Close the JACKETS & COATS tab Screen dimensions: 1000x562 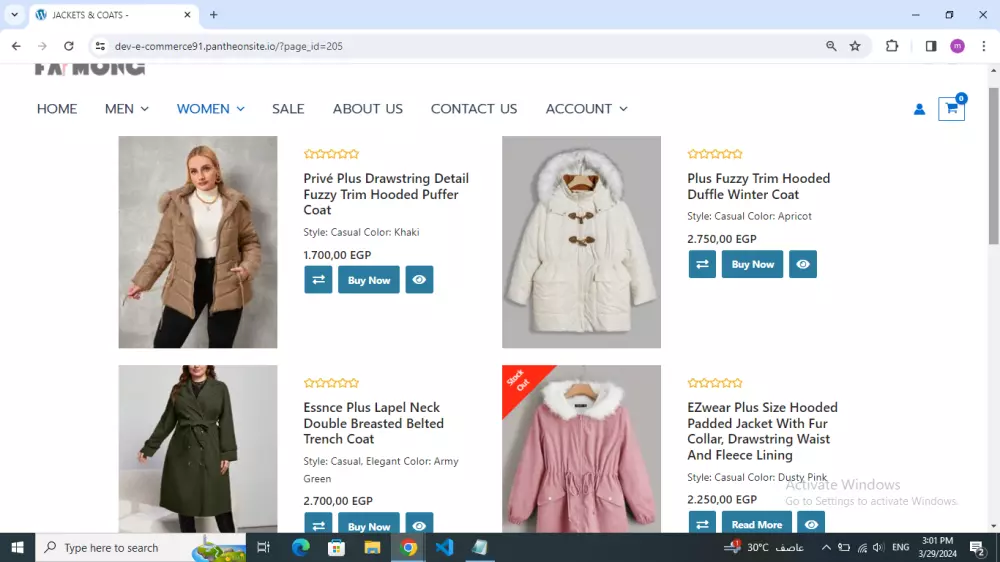point(187,15)
